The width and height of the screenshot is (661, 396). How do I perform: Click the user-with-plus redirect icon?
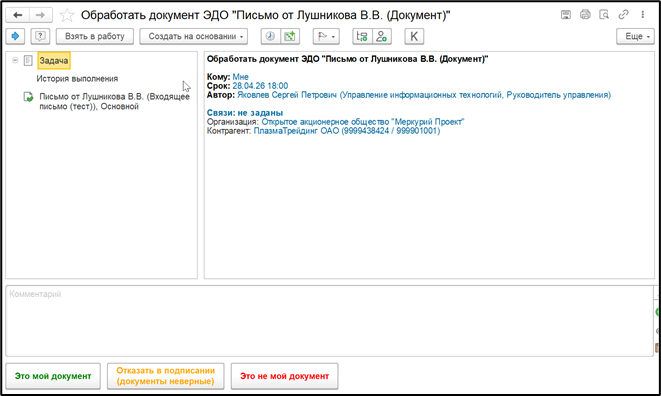(382, 36)
